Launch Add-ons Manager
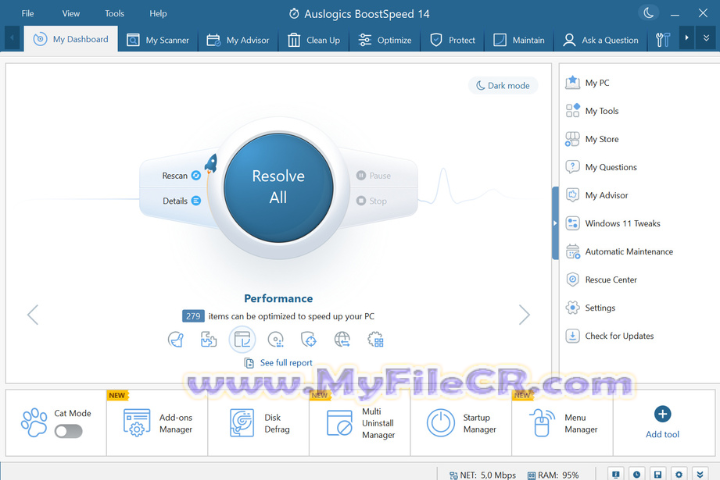The height and width of the screenshot is (480, 720). [x=158, y=423]
